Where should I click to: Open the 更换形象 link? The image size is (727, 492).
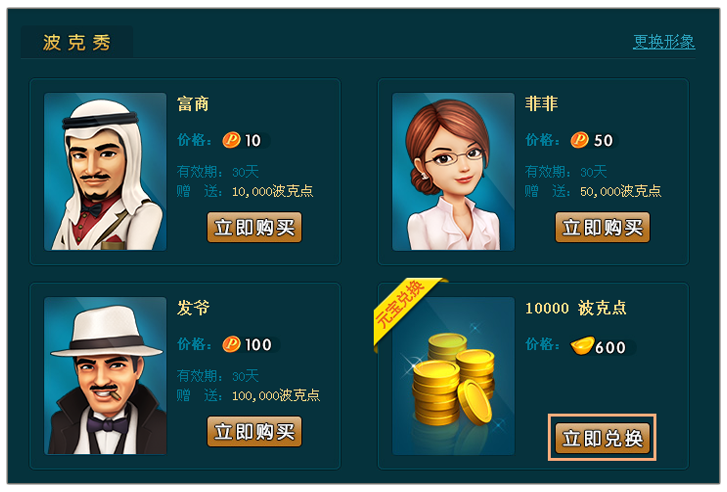(664, 42)
